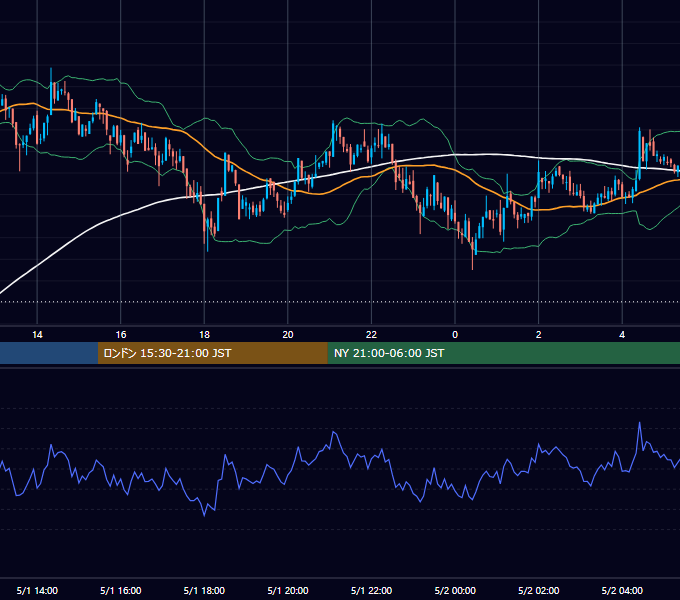Click the 4 hour label on the price chart axis
The height and width of the screenshot is (600, 680).
point(622,335)
